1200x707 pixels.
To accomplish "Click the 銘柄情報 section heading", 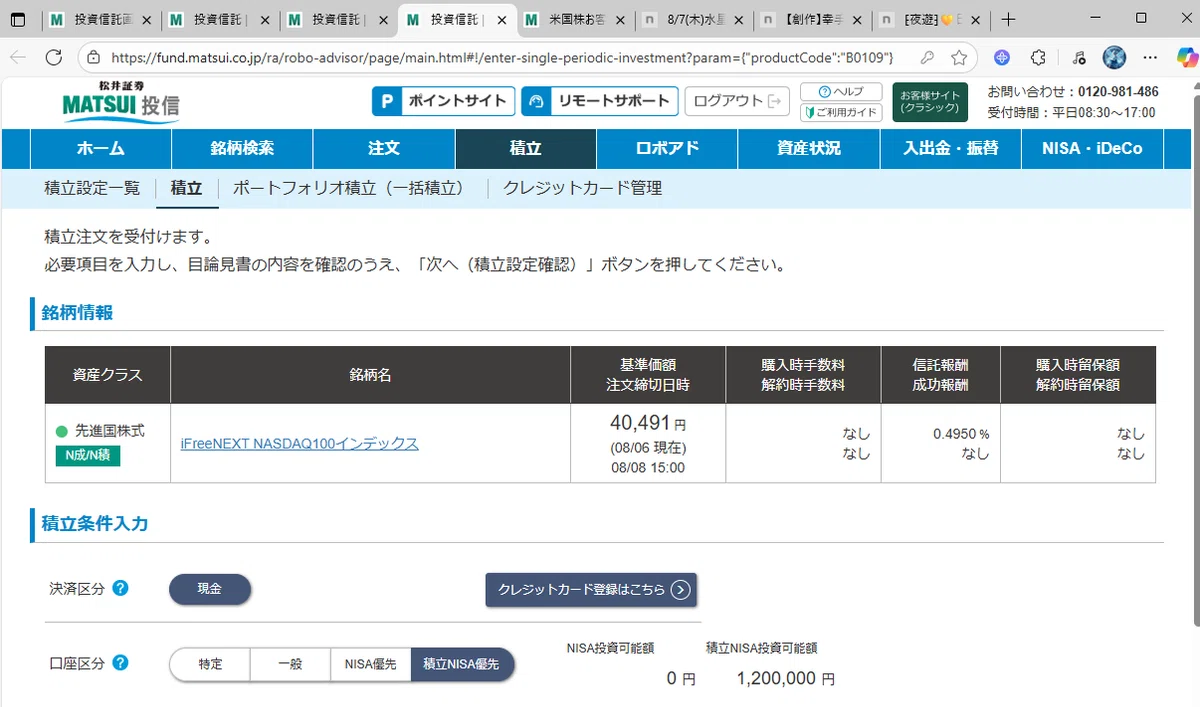I will (77, 313).
